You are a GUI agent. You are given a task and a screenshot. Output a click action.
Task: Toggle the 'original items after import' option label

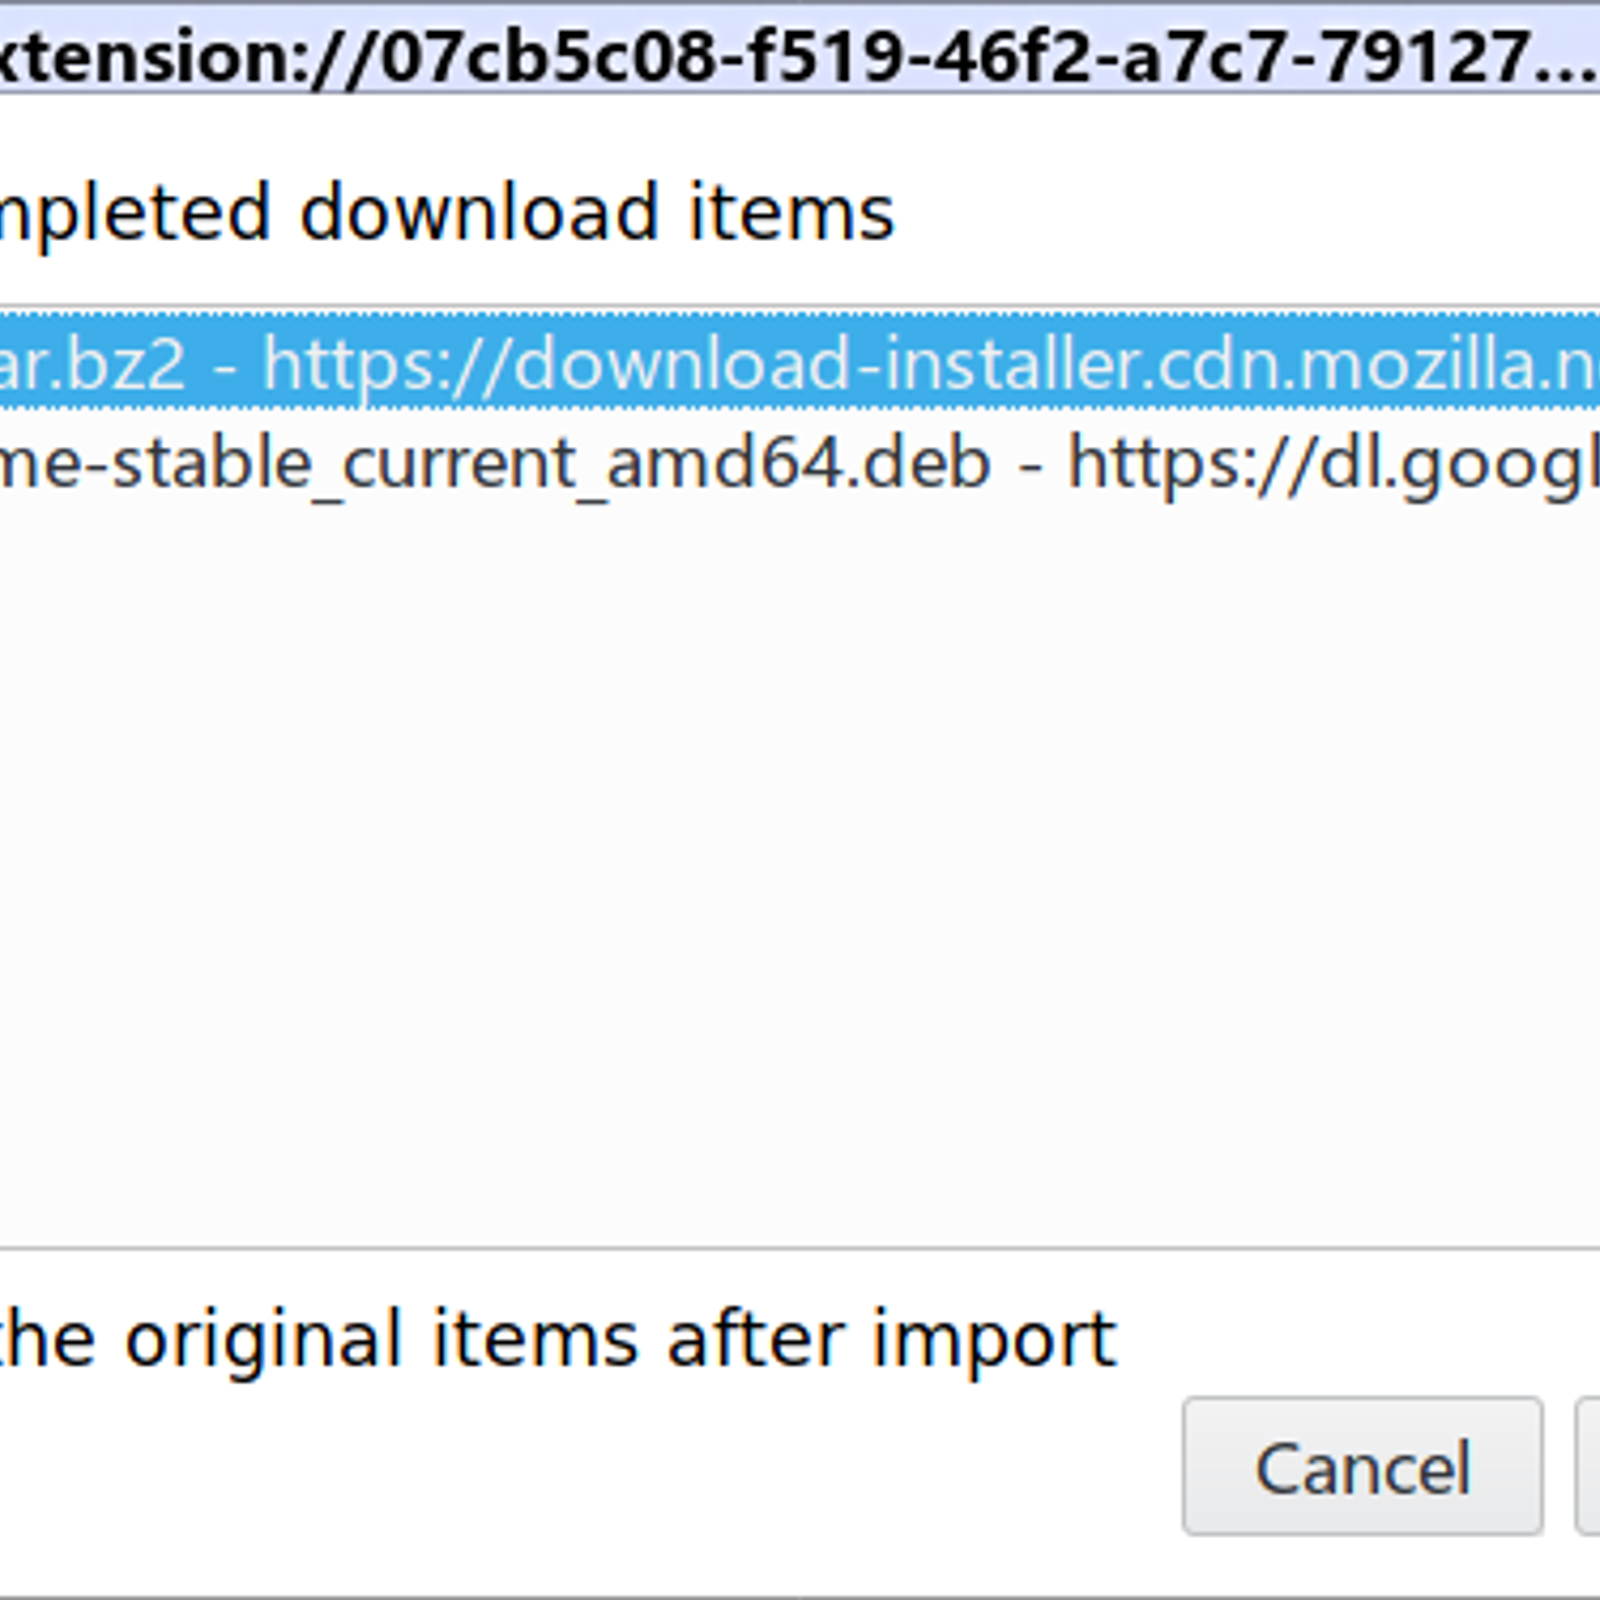pyautogui.click(x=558, y=1340)
